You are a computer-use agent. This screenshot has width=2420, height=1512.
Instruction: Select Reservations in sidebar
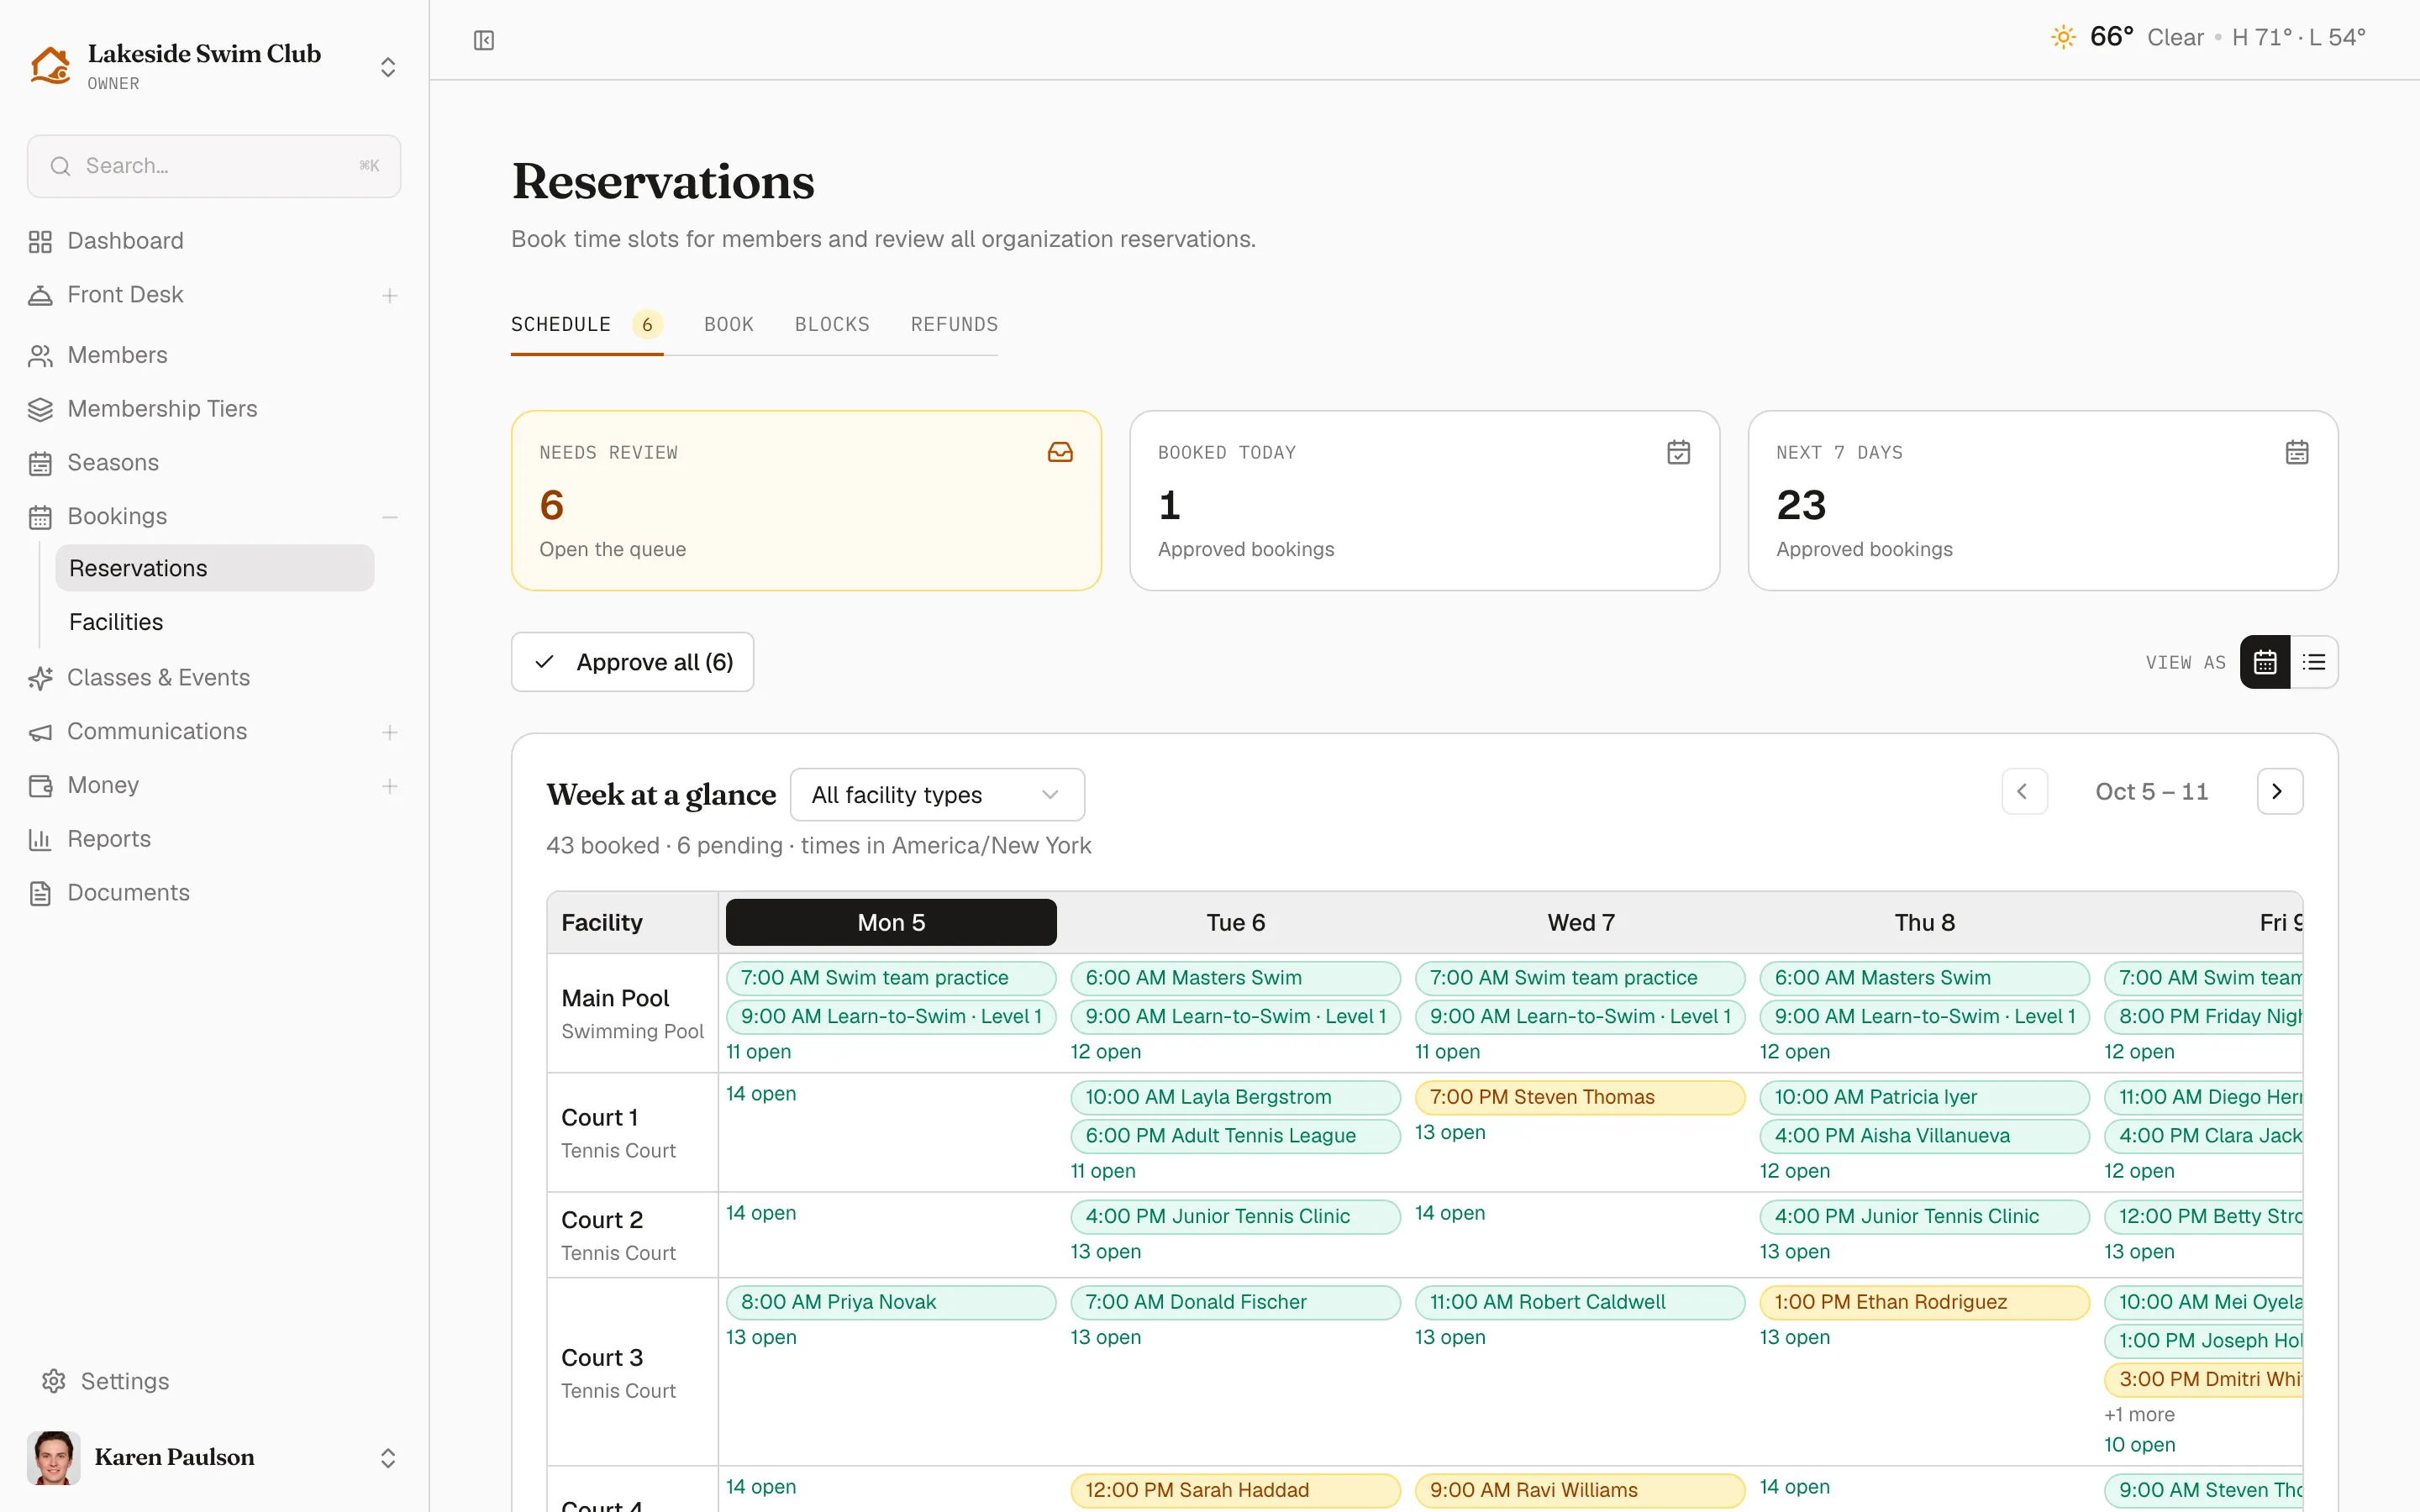[215, 568]
